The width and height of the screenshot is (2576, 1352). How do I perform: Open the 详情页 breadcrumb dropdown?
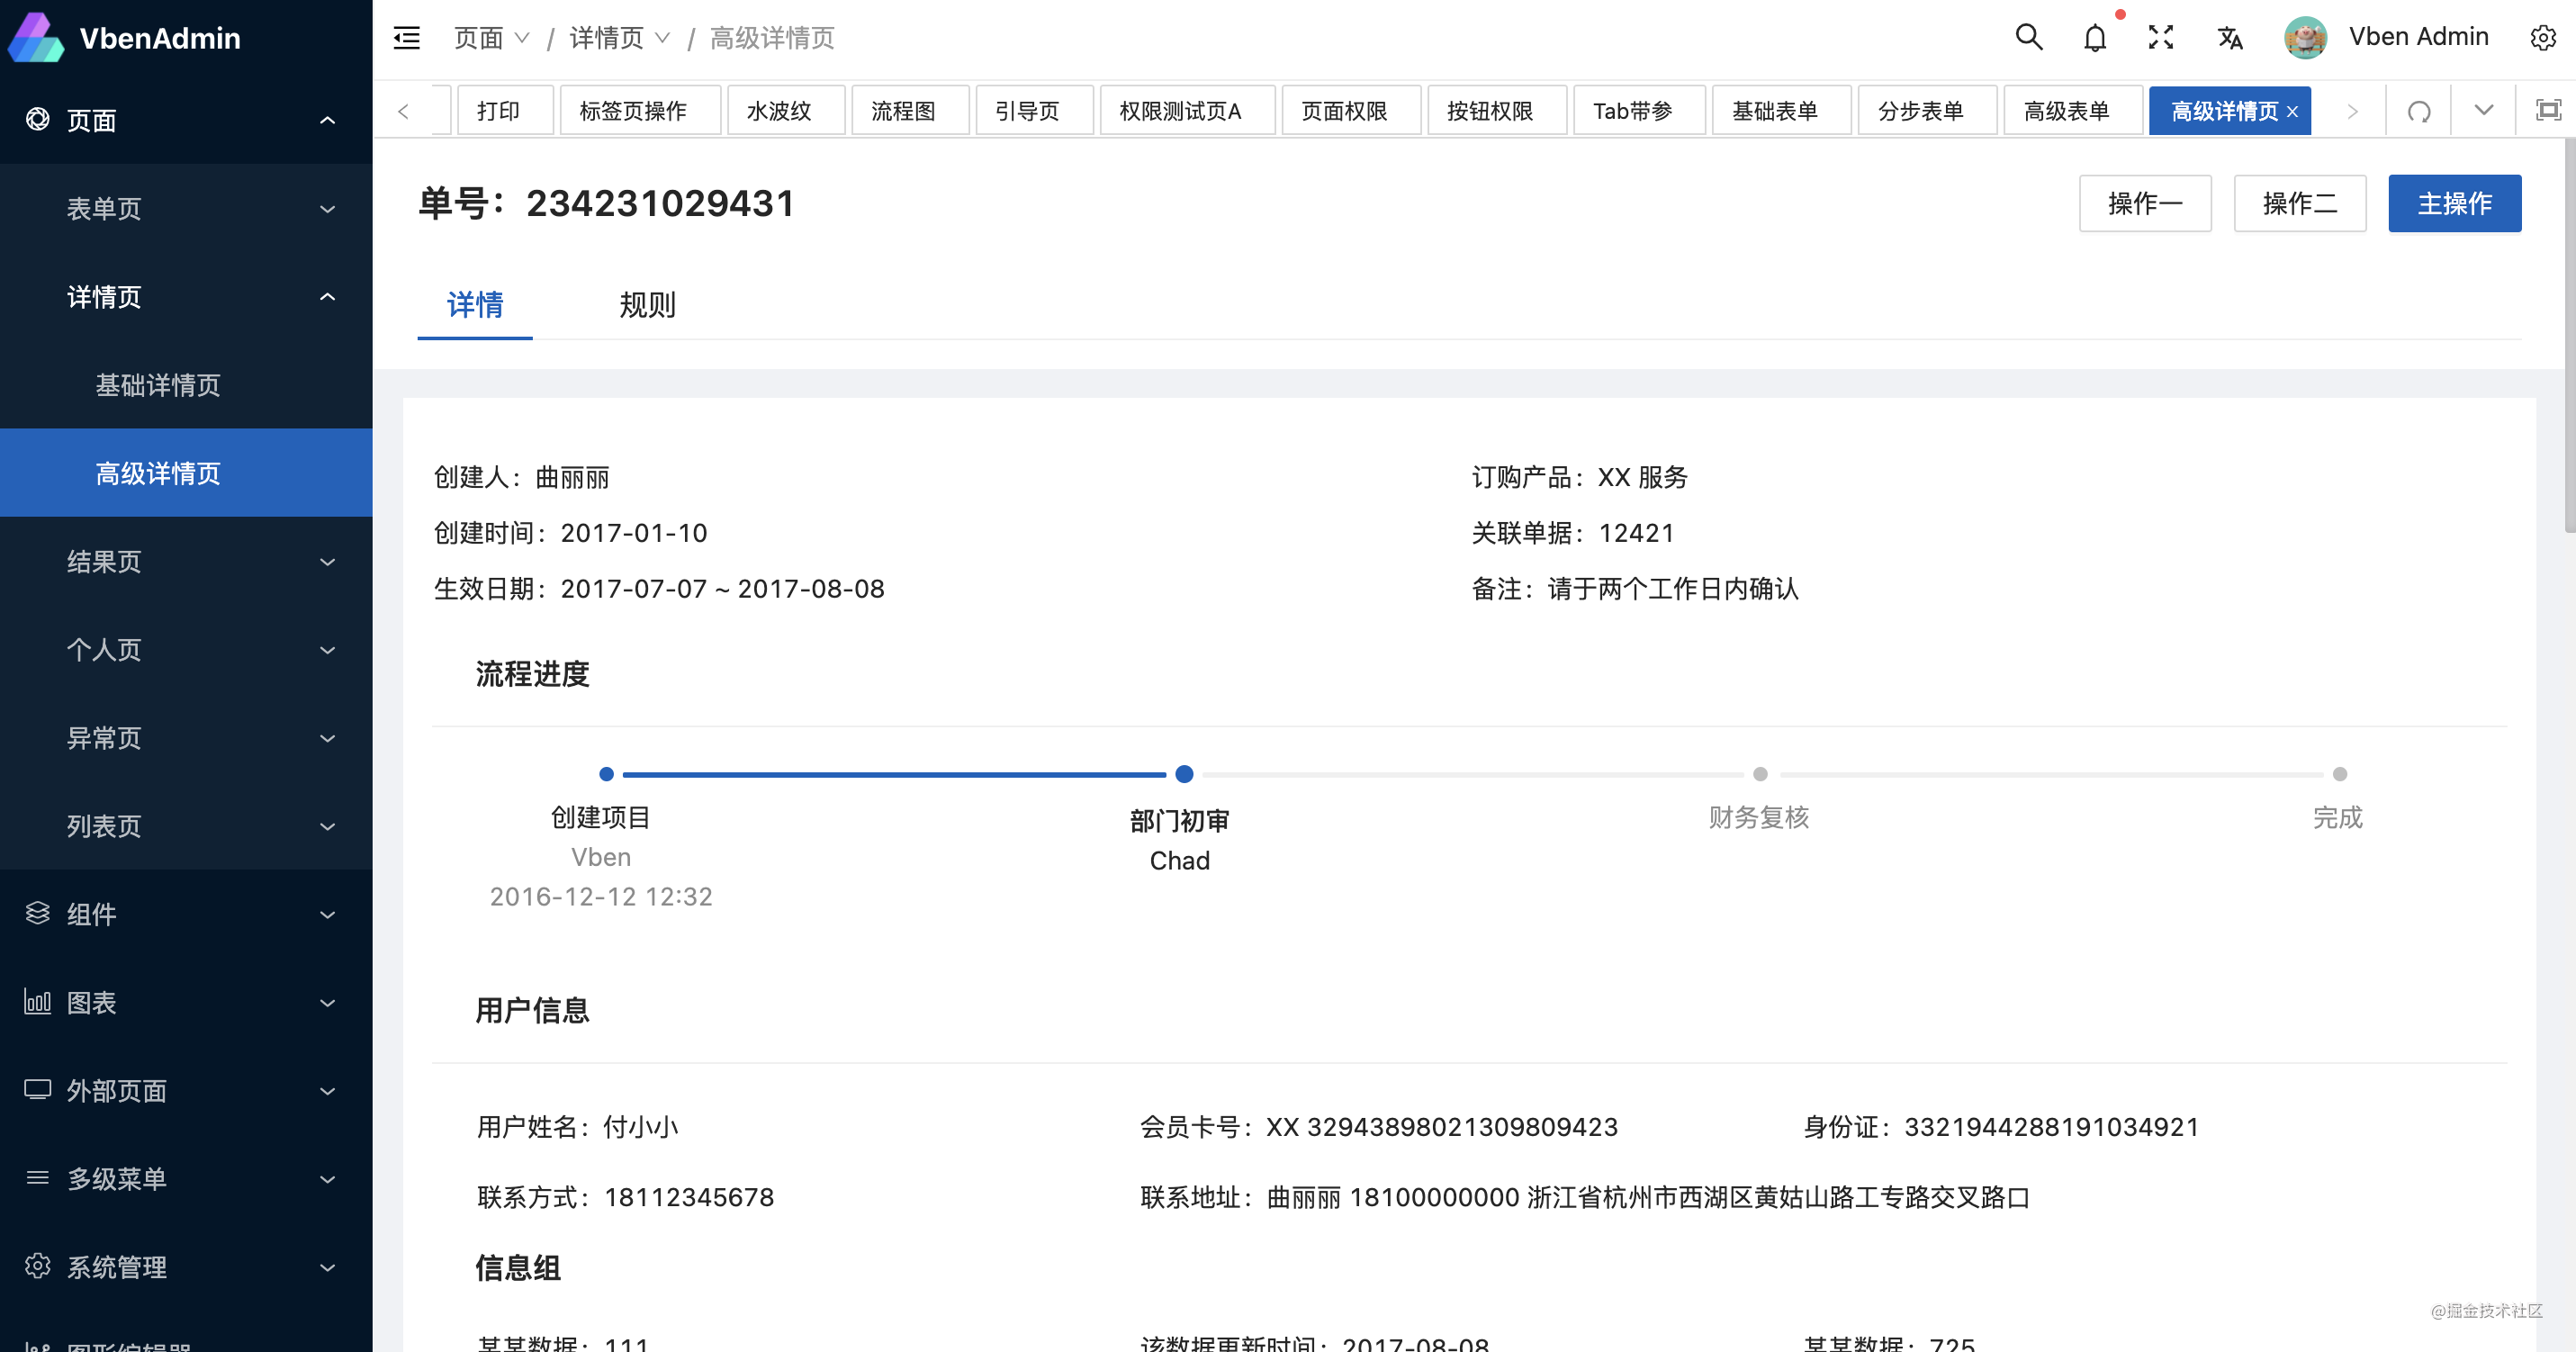coord(618,38)
